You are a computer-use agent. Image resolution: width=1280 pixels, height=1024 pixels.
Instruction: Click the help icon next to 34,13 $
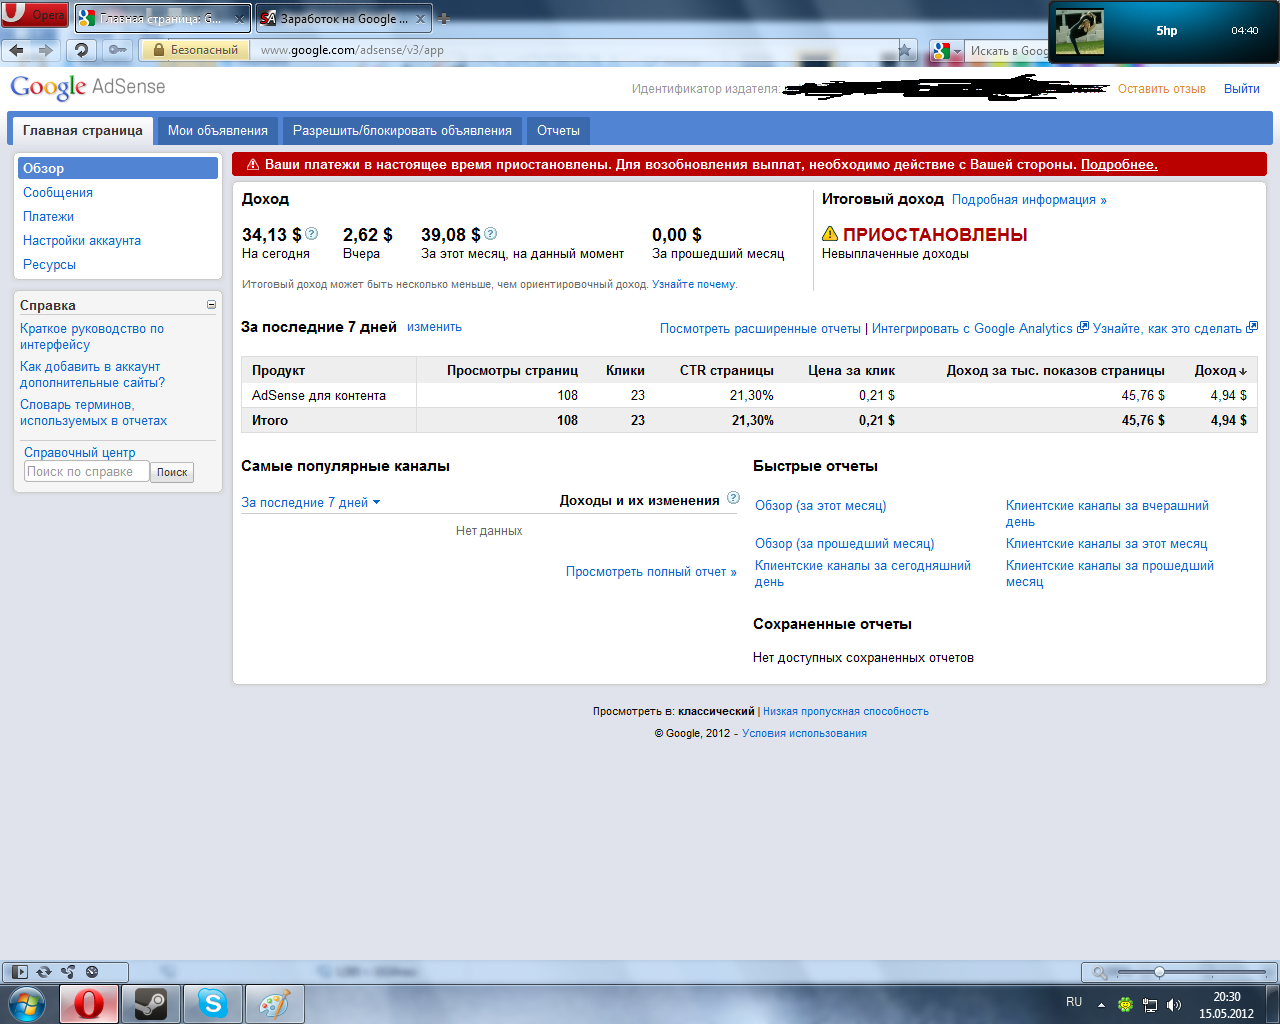point(311,233)
